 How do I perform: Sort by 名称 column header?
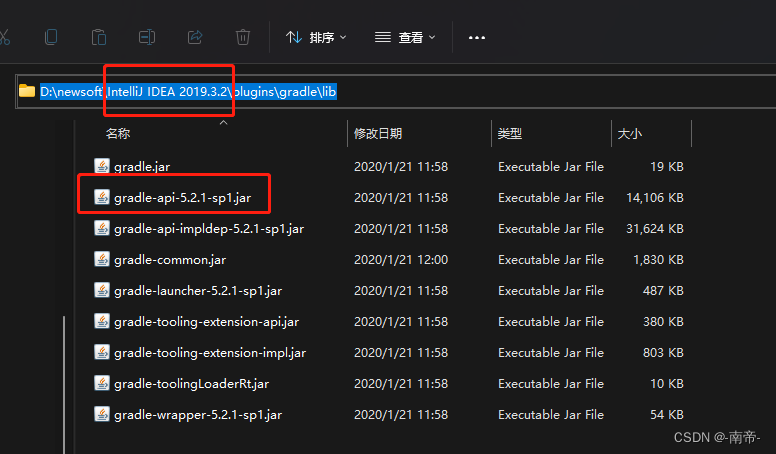[118, 134]
